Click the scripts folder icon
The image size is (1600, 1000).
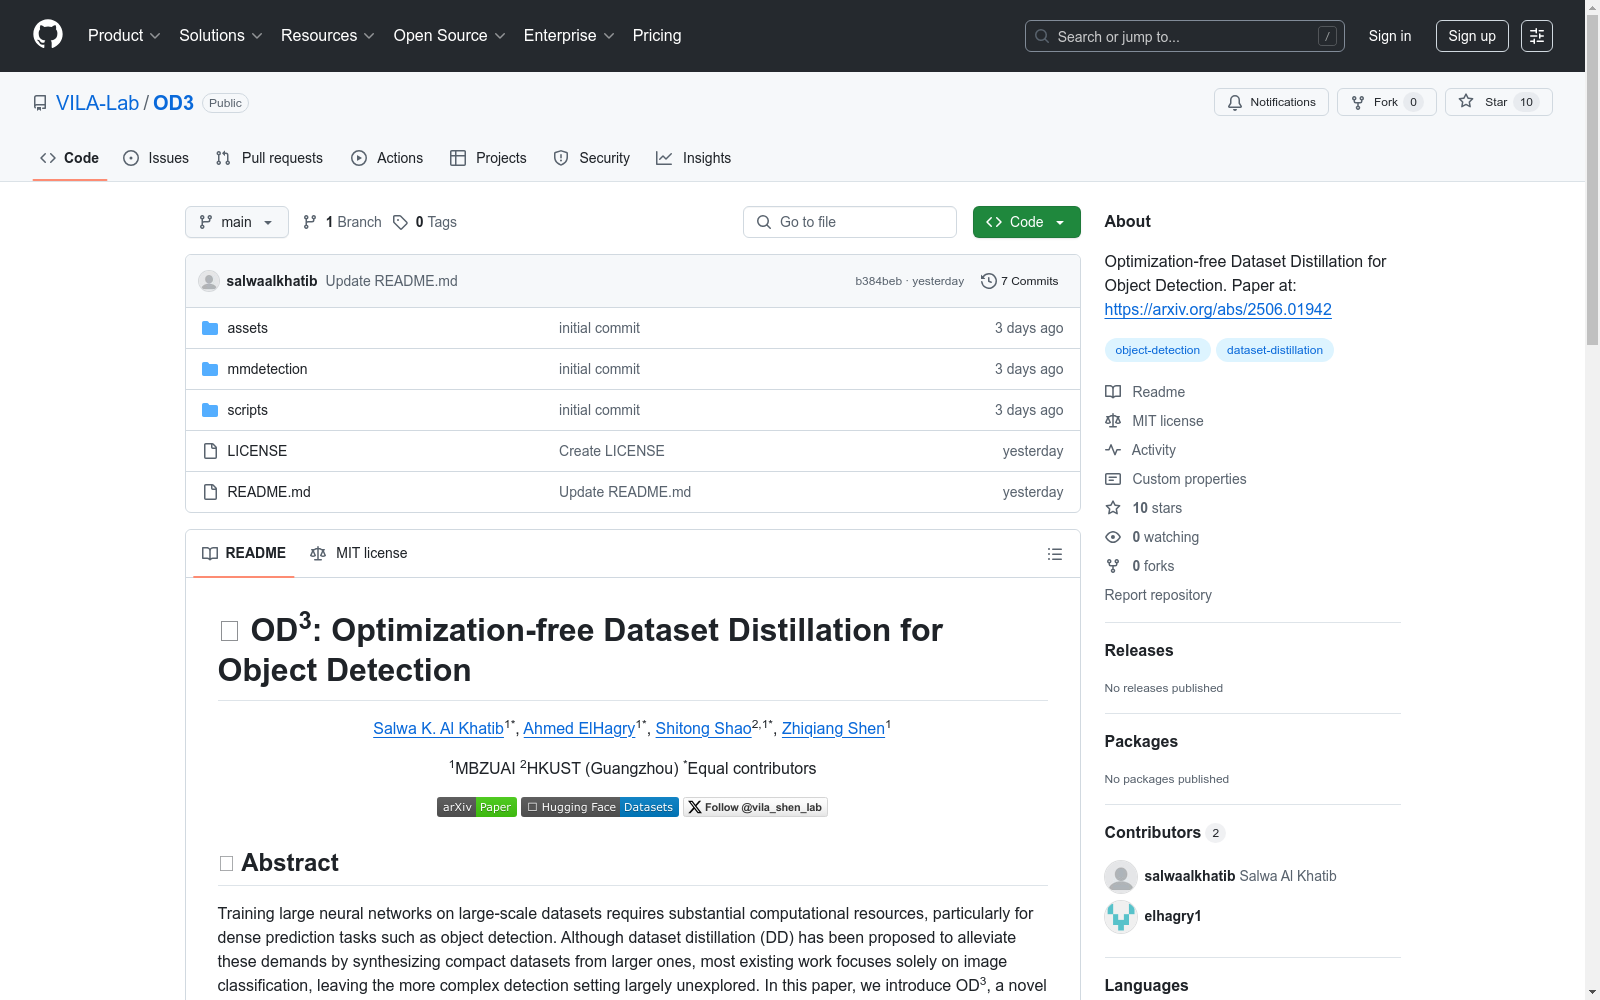[210, 410]
